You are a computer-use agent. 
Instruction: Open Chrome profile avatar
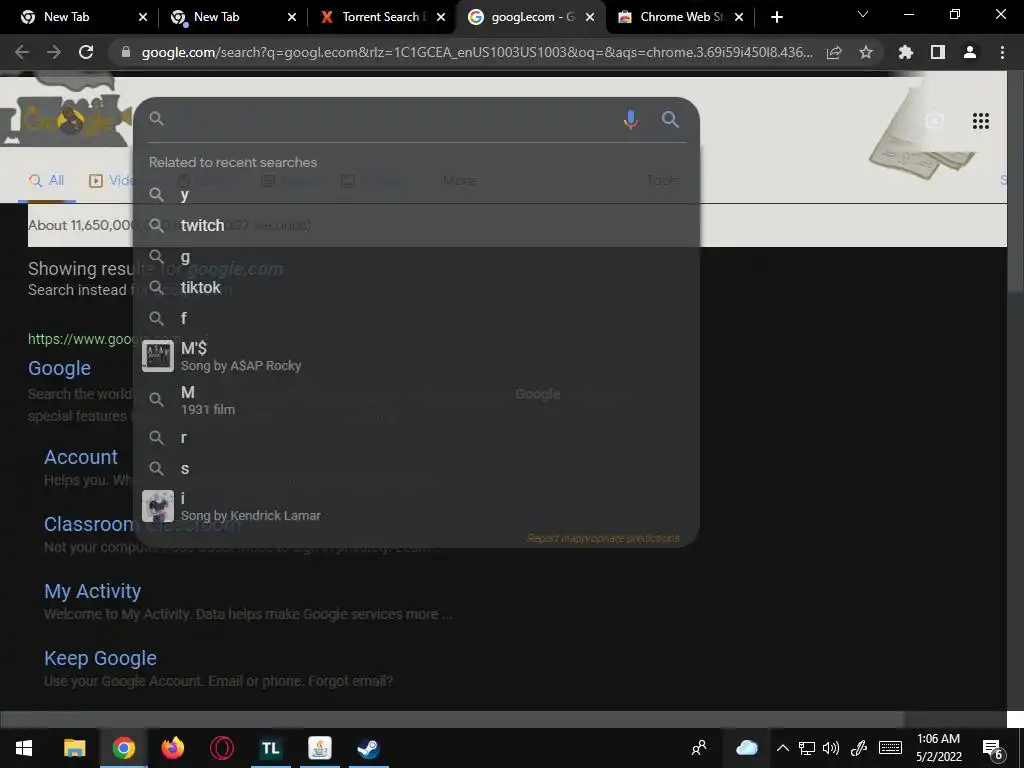point(970,52)
